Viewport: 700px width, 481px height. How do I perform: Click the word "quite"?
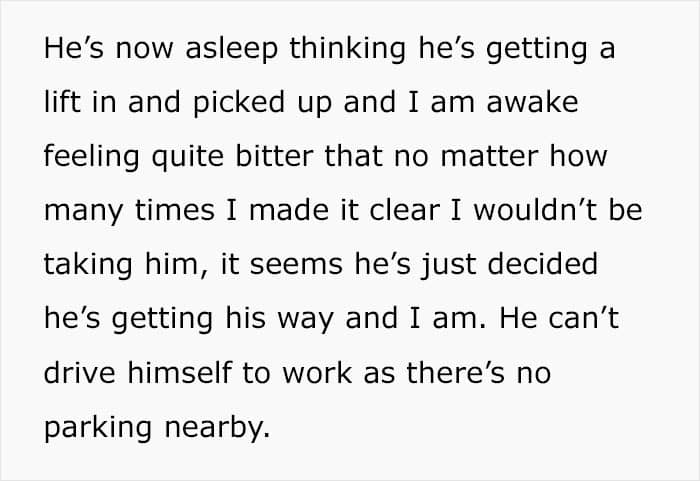188,158
